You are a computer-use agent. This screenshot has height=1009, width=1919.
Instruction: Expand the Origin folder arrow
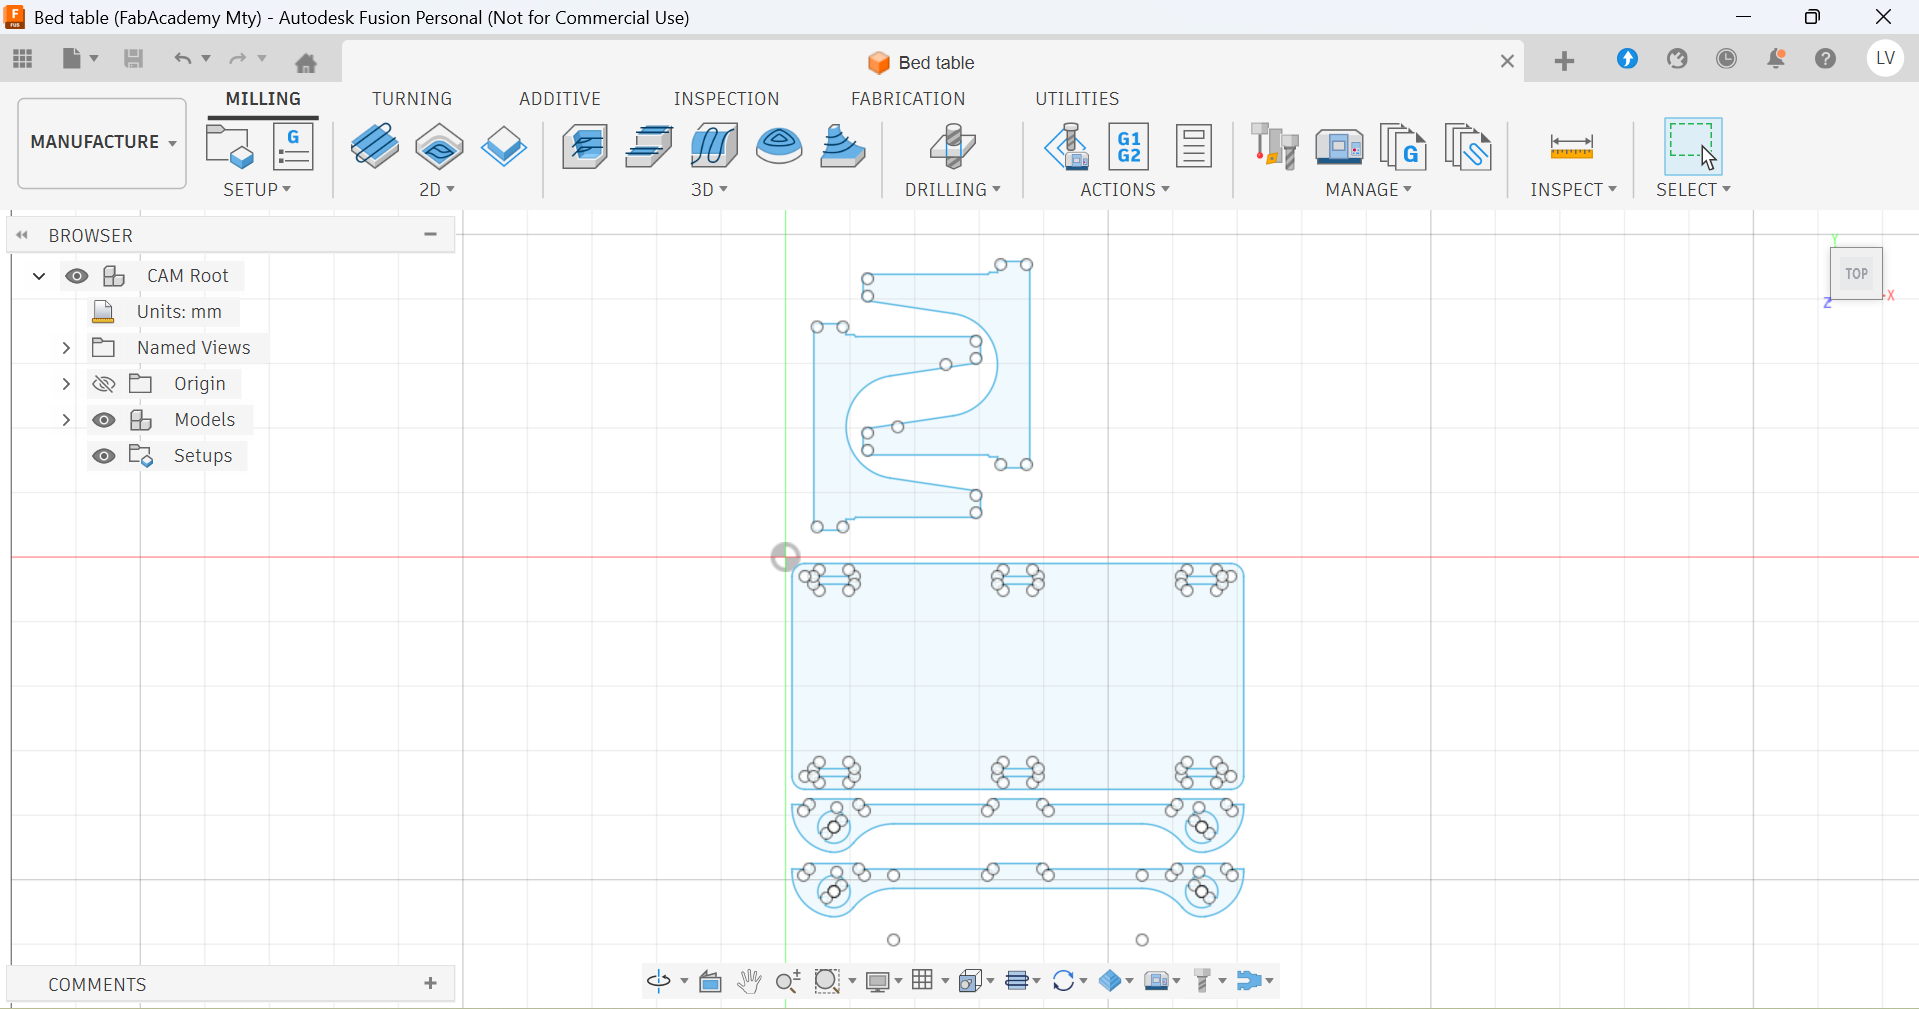pyautogui.click(x=66, y=384)
